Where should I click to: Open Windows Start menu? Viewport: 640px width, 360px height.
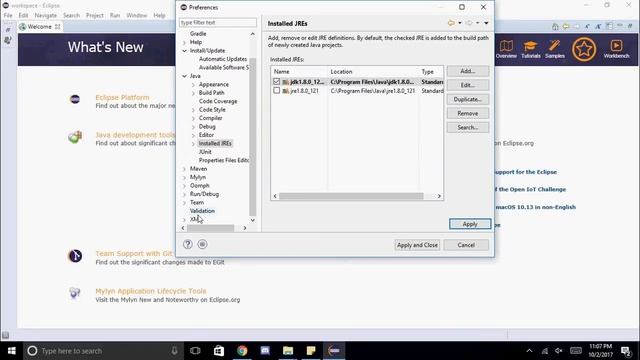click(x=11, y=351)
